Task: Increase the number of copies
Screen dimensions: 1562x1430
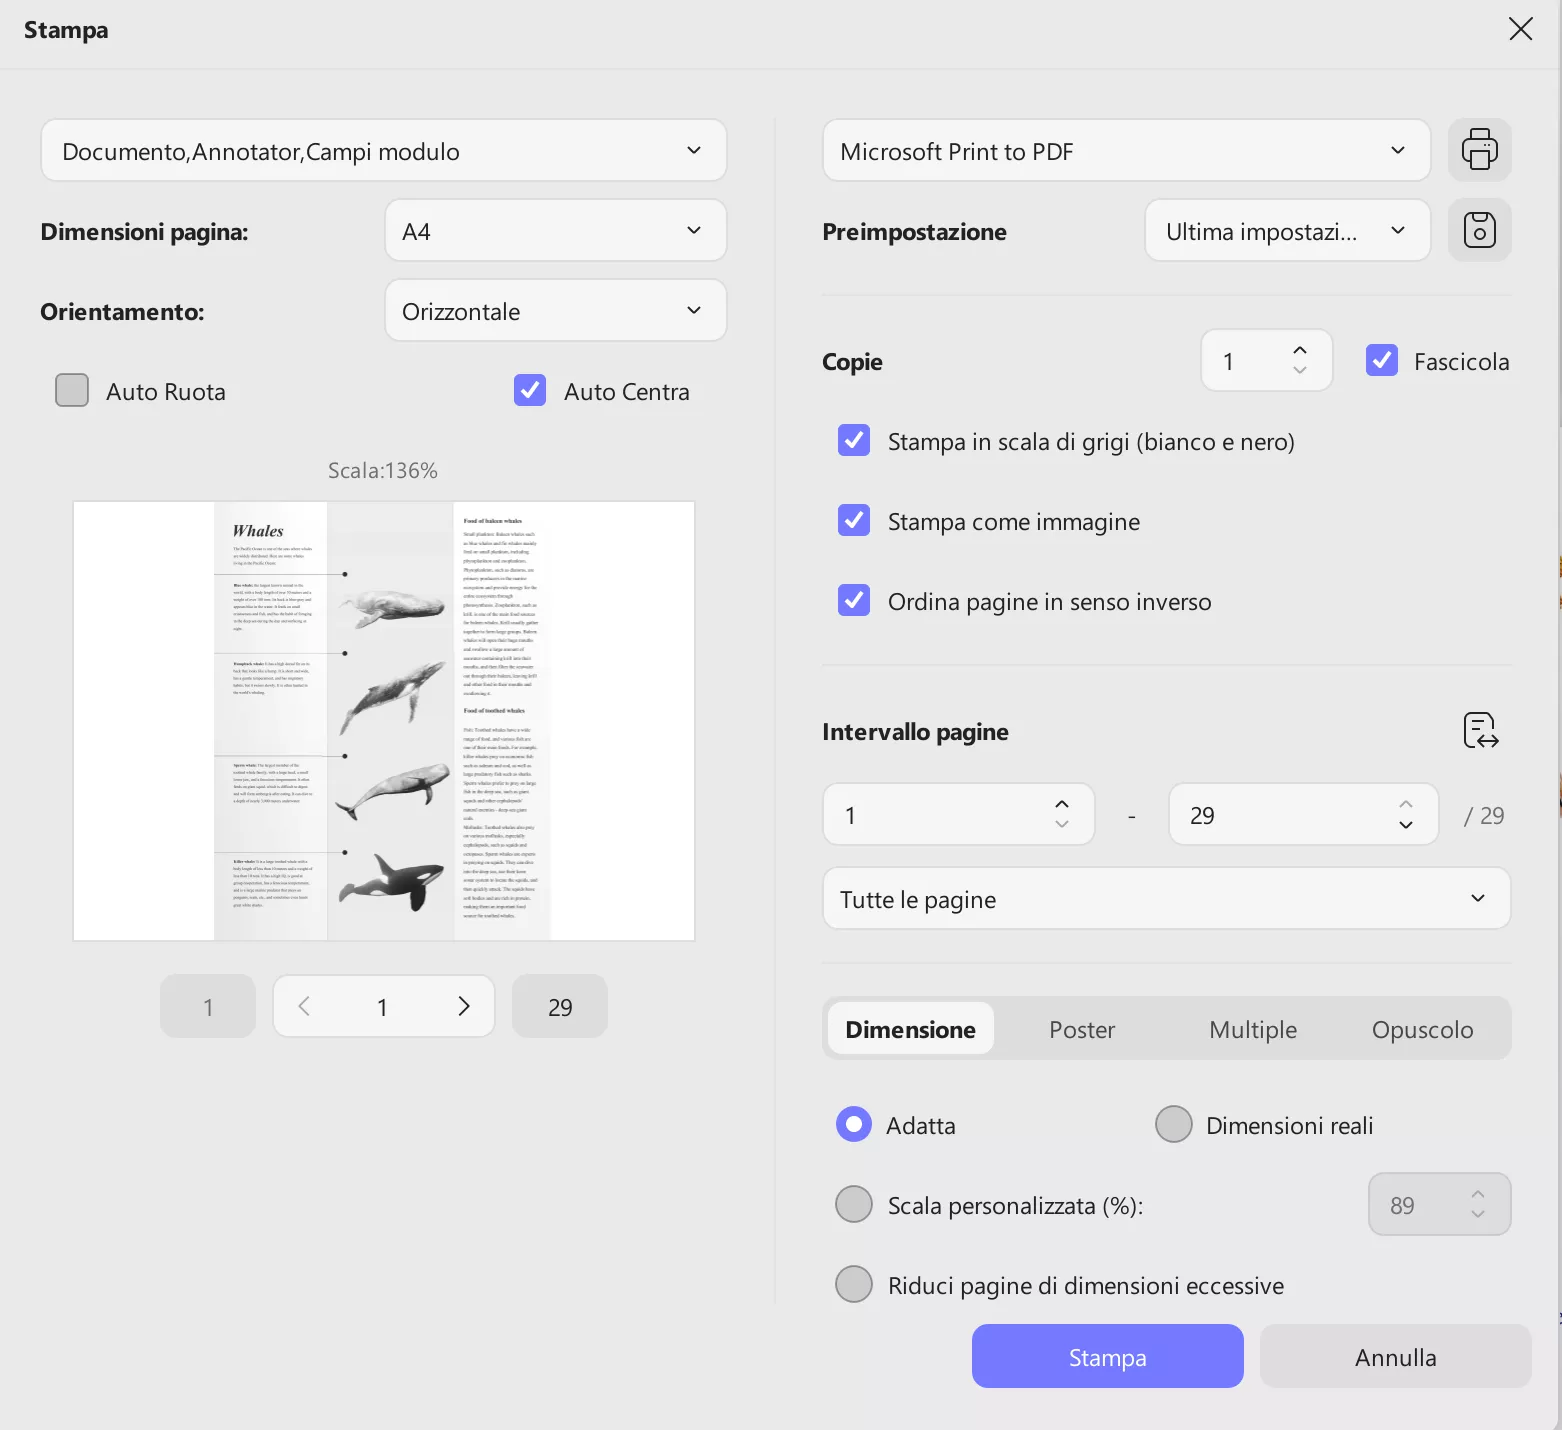Action: 1300,351
